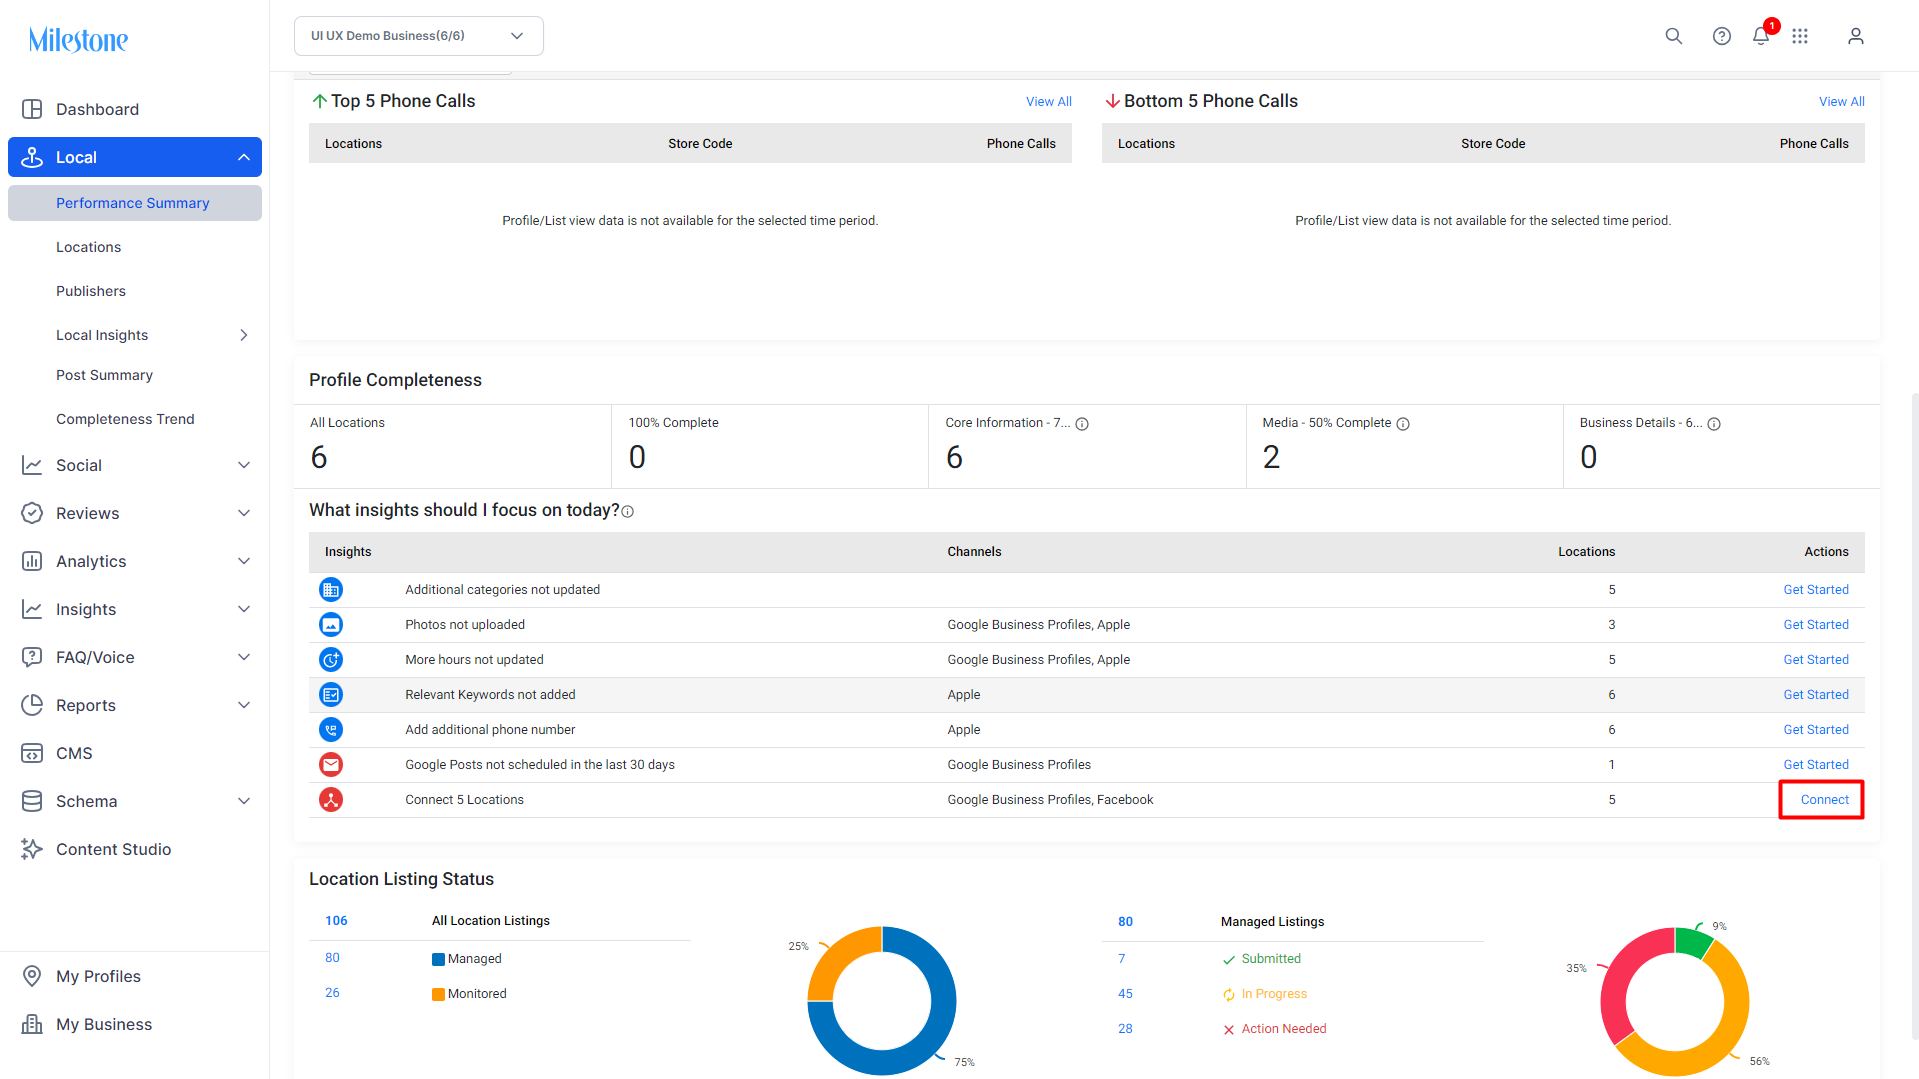The image size is (1919, 1079).
Task: Click the help question mark icon
Action: tap(1721, 36)
